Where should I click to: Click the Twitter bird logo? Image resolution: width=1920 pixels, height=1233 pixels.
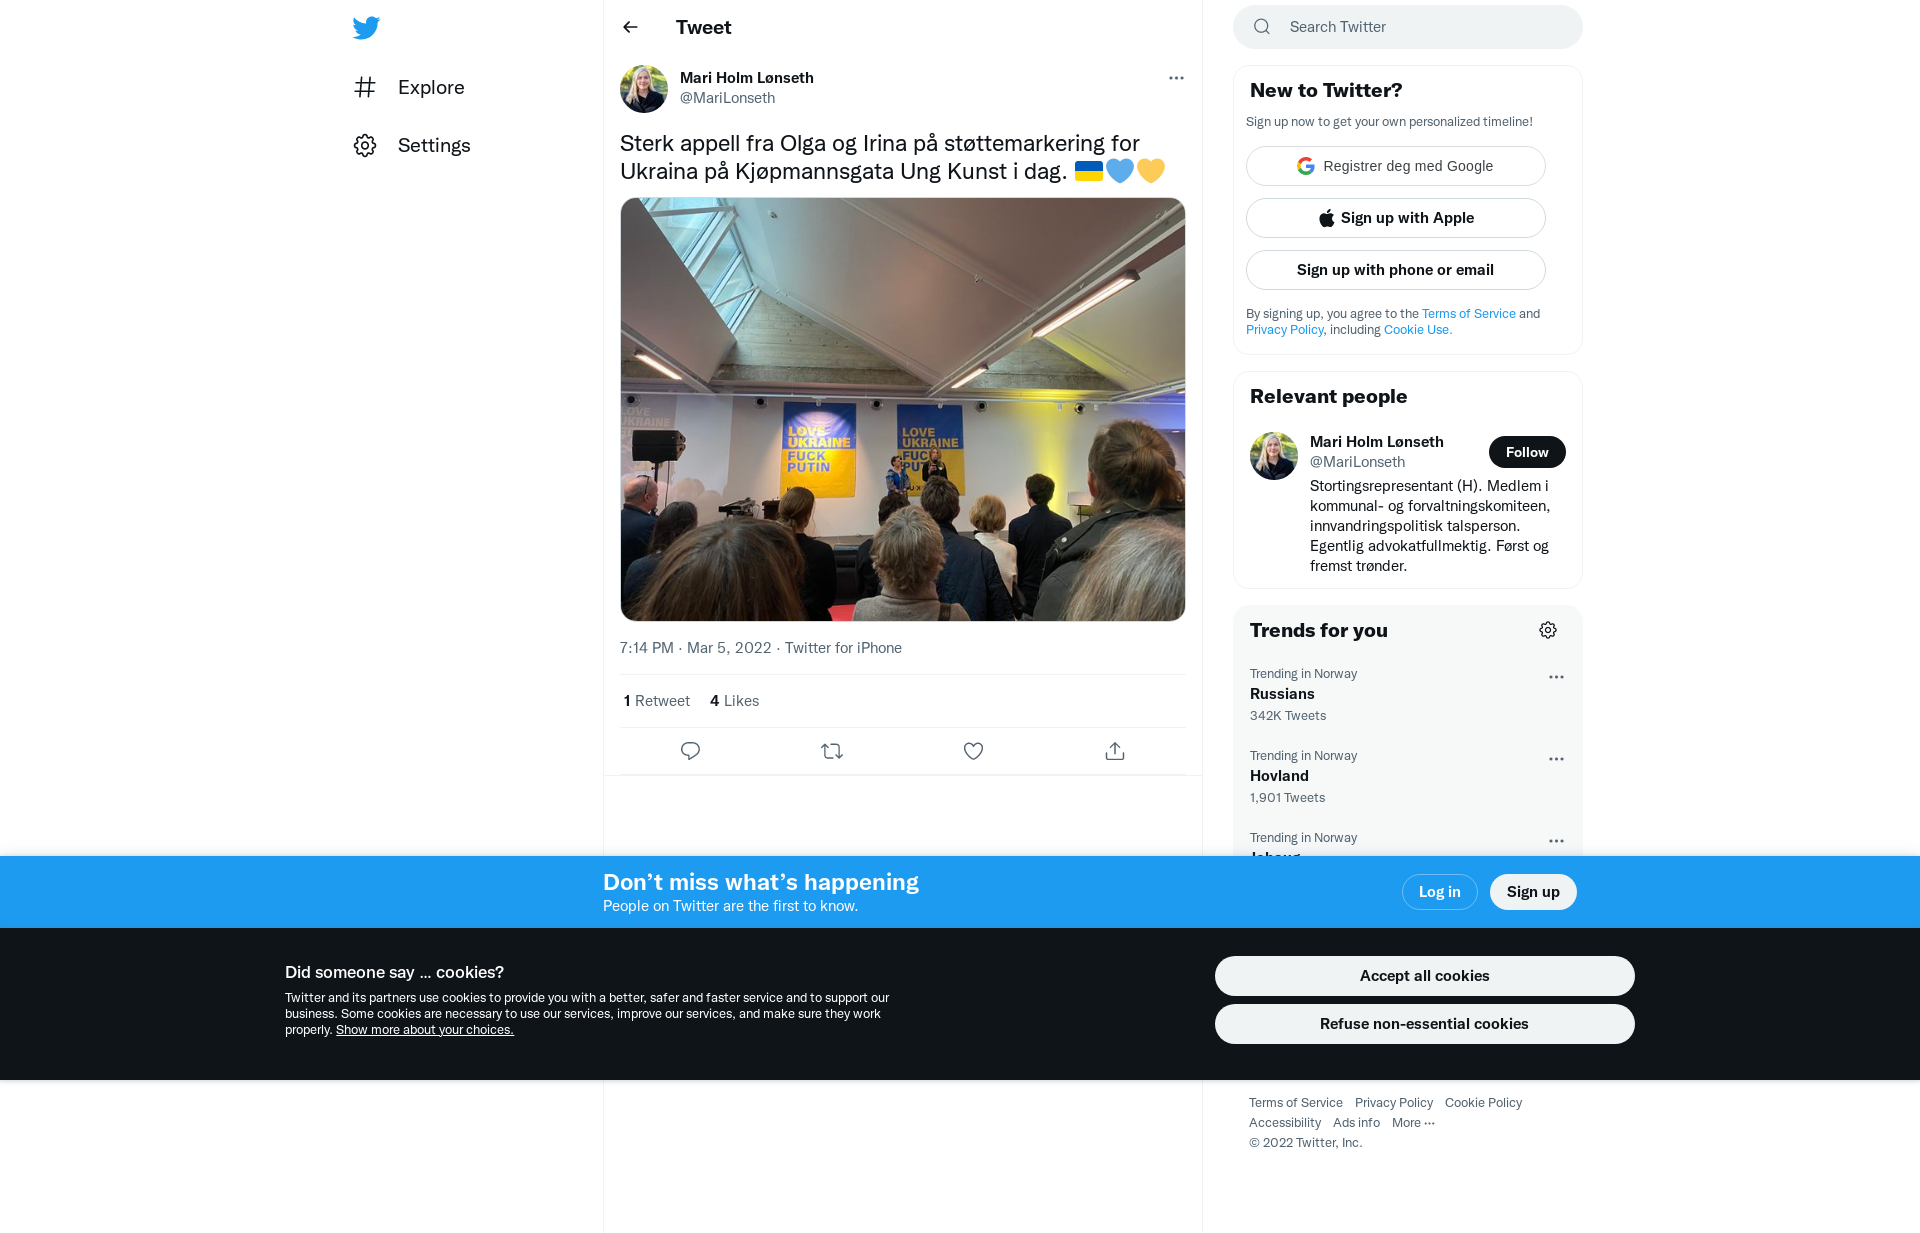[366, 28]
